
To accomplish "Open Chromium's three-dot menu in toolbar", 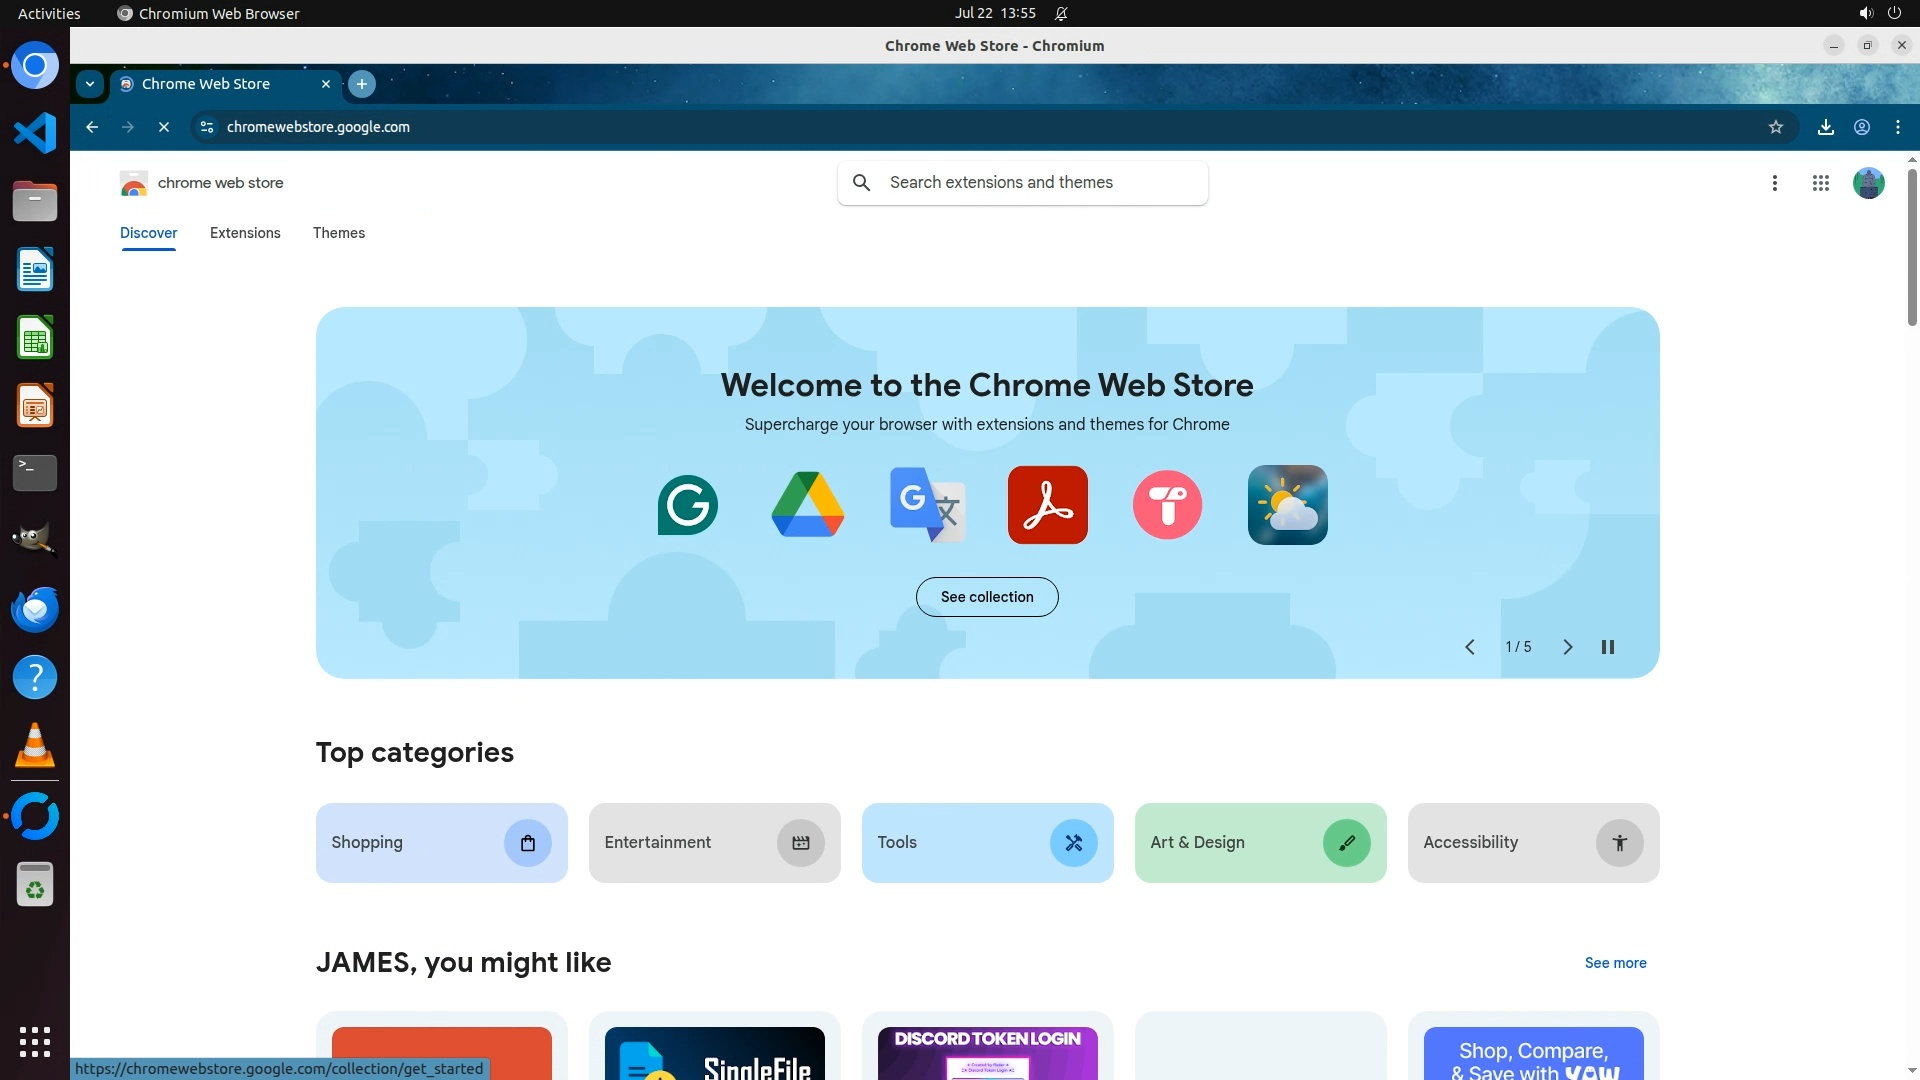I will [1897, 127].
